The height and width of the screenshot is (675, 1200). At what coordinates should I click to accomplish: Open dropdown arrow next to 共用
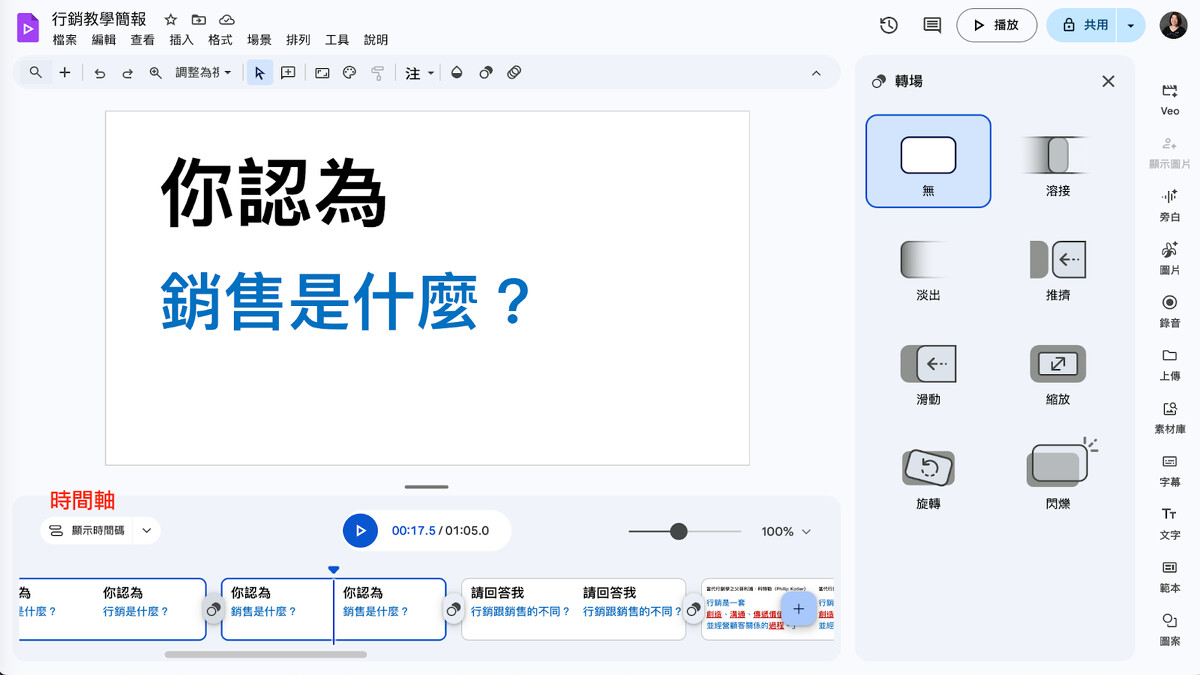pyautogui.click(x=1131, y=25)
